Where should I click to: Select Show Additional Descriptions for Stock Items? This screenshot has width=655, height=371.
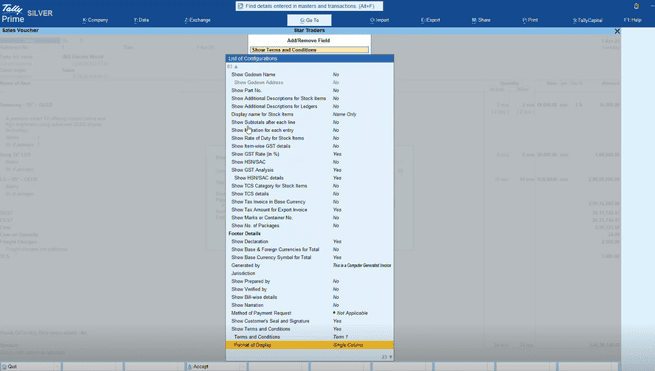click(x=310, y=98)
